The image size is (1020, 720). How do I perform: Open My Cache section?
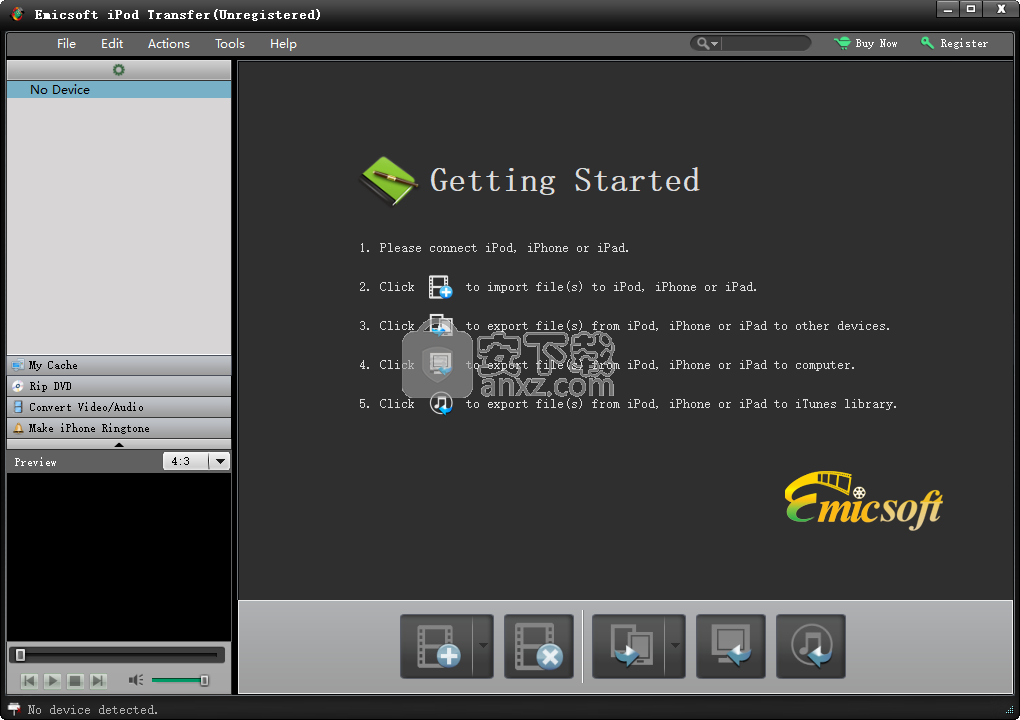coord(119,366)
